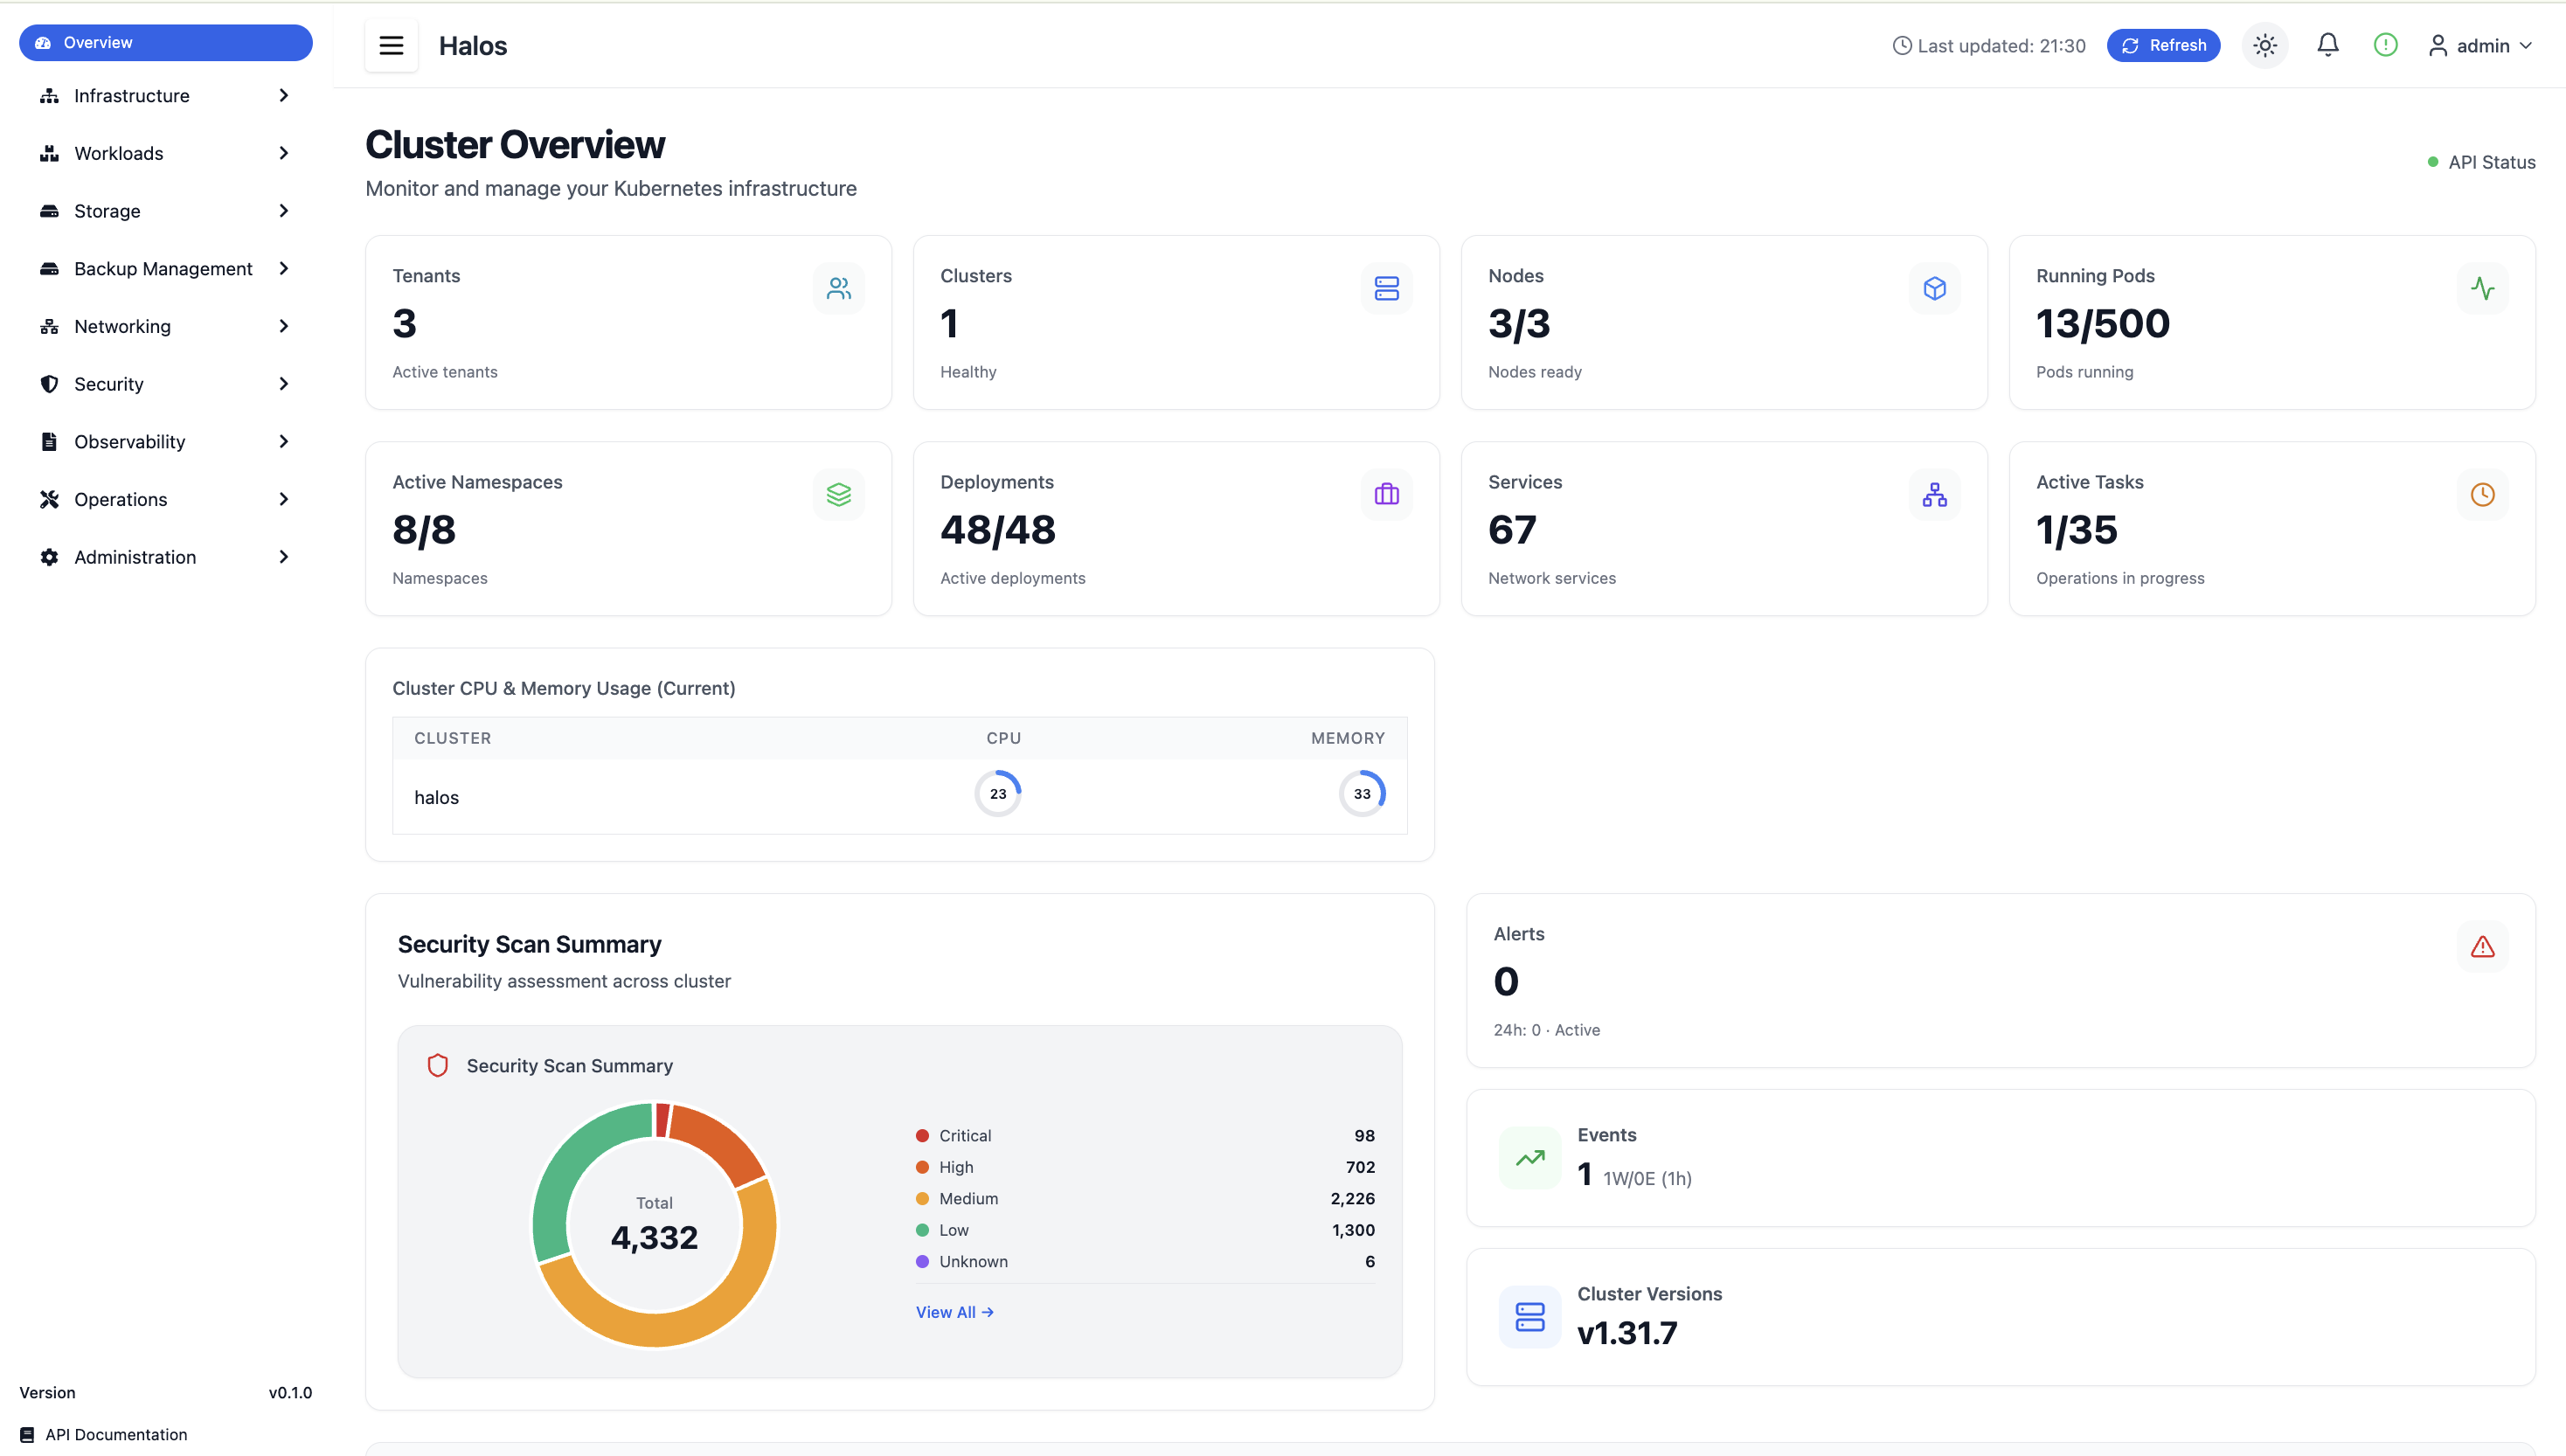Image resolution: width=2566 pixels, height=1456 pixels.
Task: Click the Deployments briefcase icon
Action: [x=1386, y=494]
